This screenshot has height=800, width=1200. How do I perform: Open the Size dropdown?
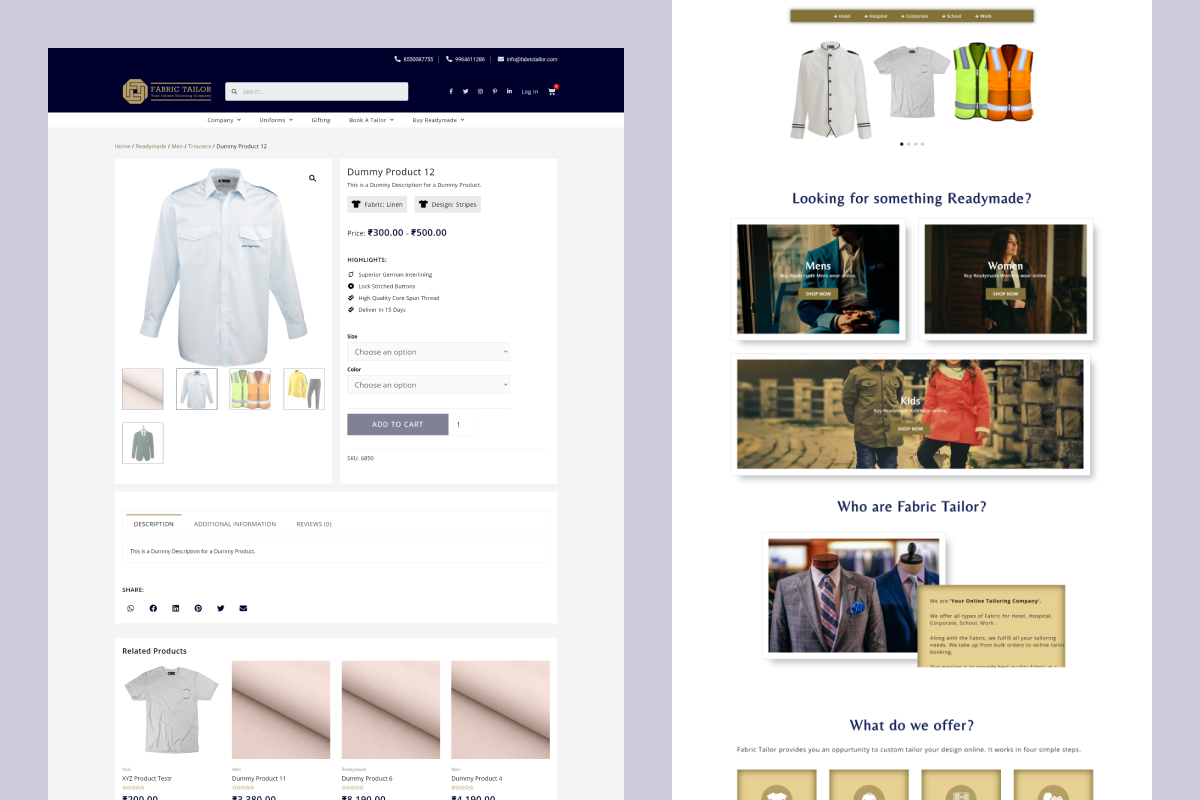pyautogui.click(x=428, y=352)
